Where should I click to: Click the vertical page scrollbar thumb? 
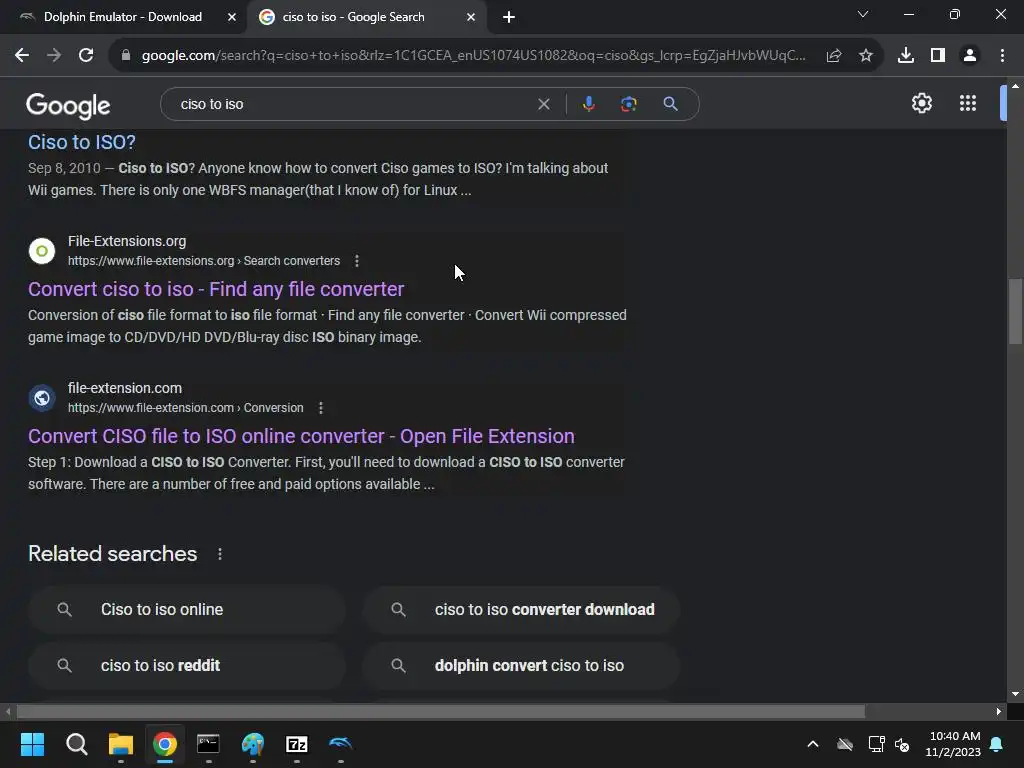coord(1015,311)
